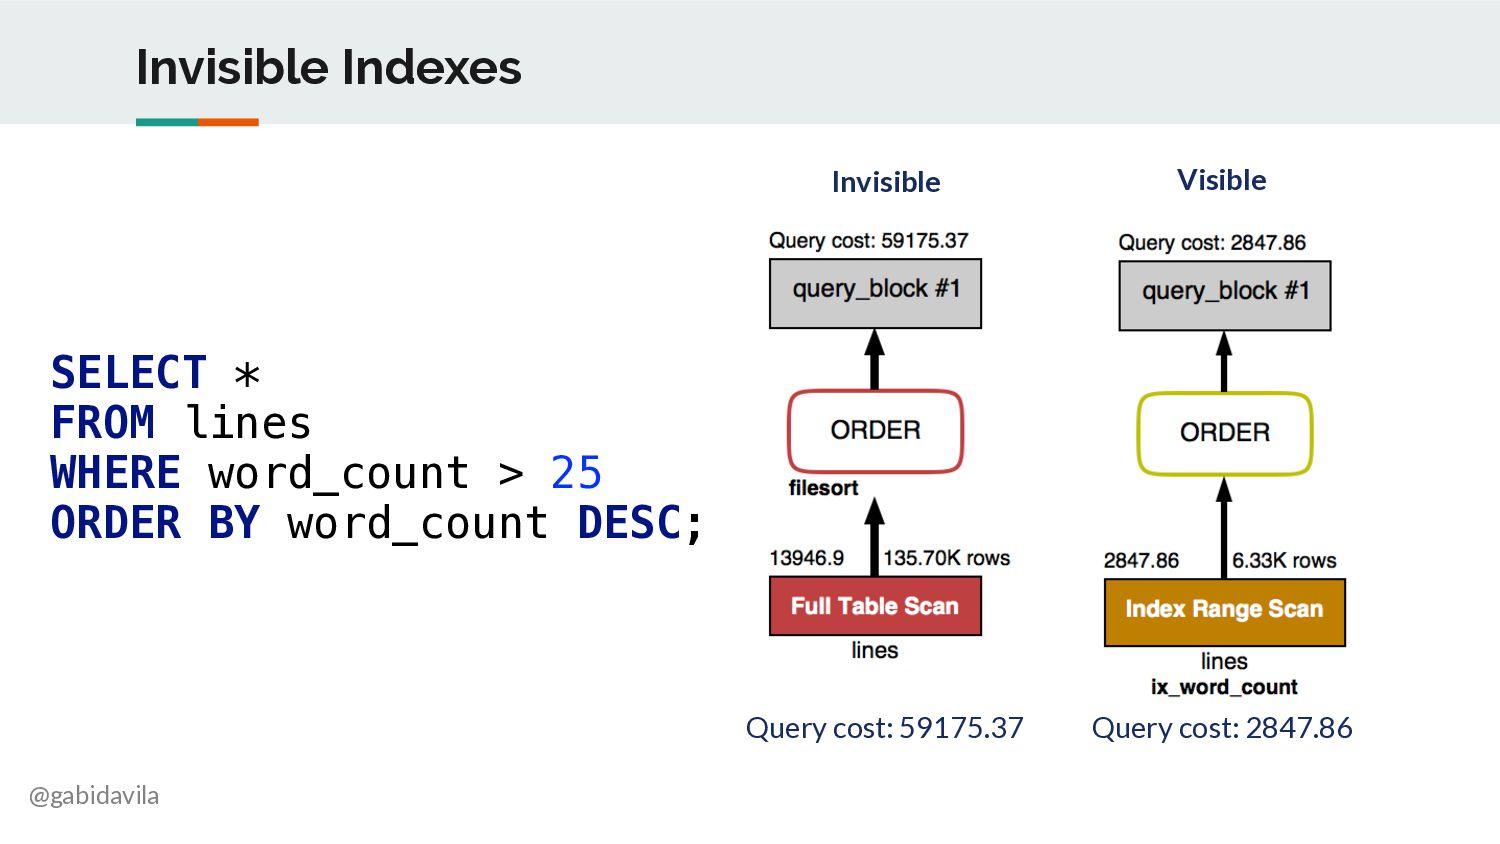Click the red Full Table Scan box
The height and width of the screenshot is (844, 1500).
point(875,606)
